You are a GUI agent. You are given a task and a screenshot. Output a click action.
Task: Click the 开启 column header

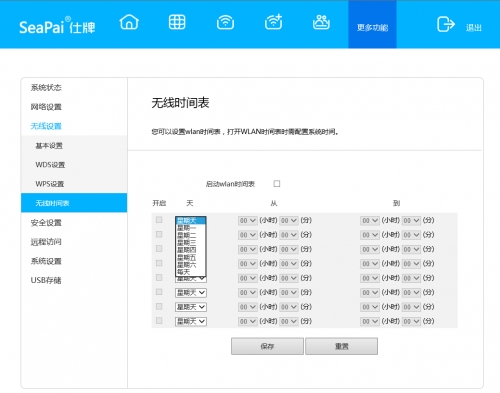click(159, 203)
